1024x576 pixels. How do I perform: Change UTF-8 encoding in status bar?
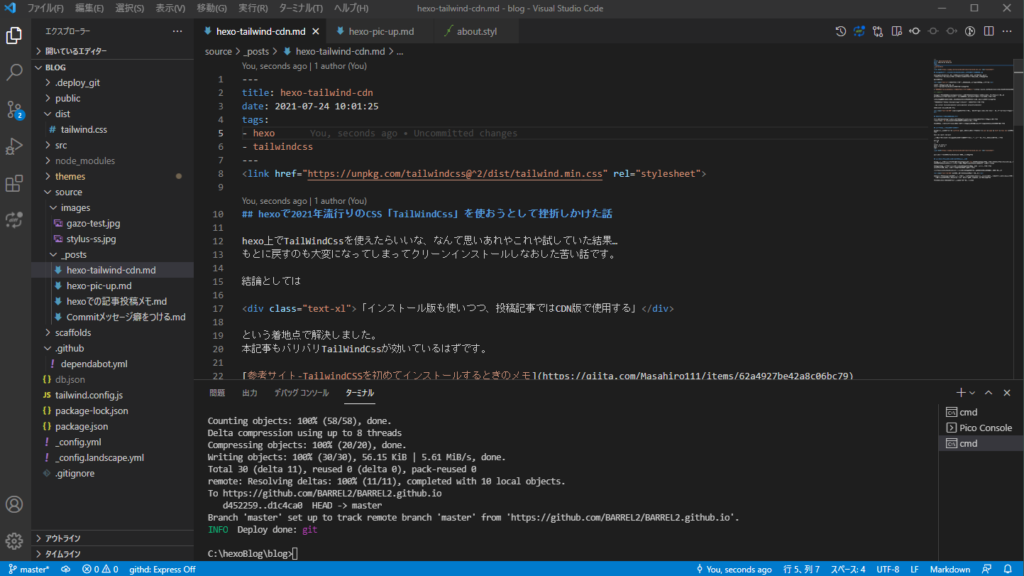coord(888,569)
